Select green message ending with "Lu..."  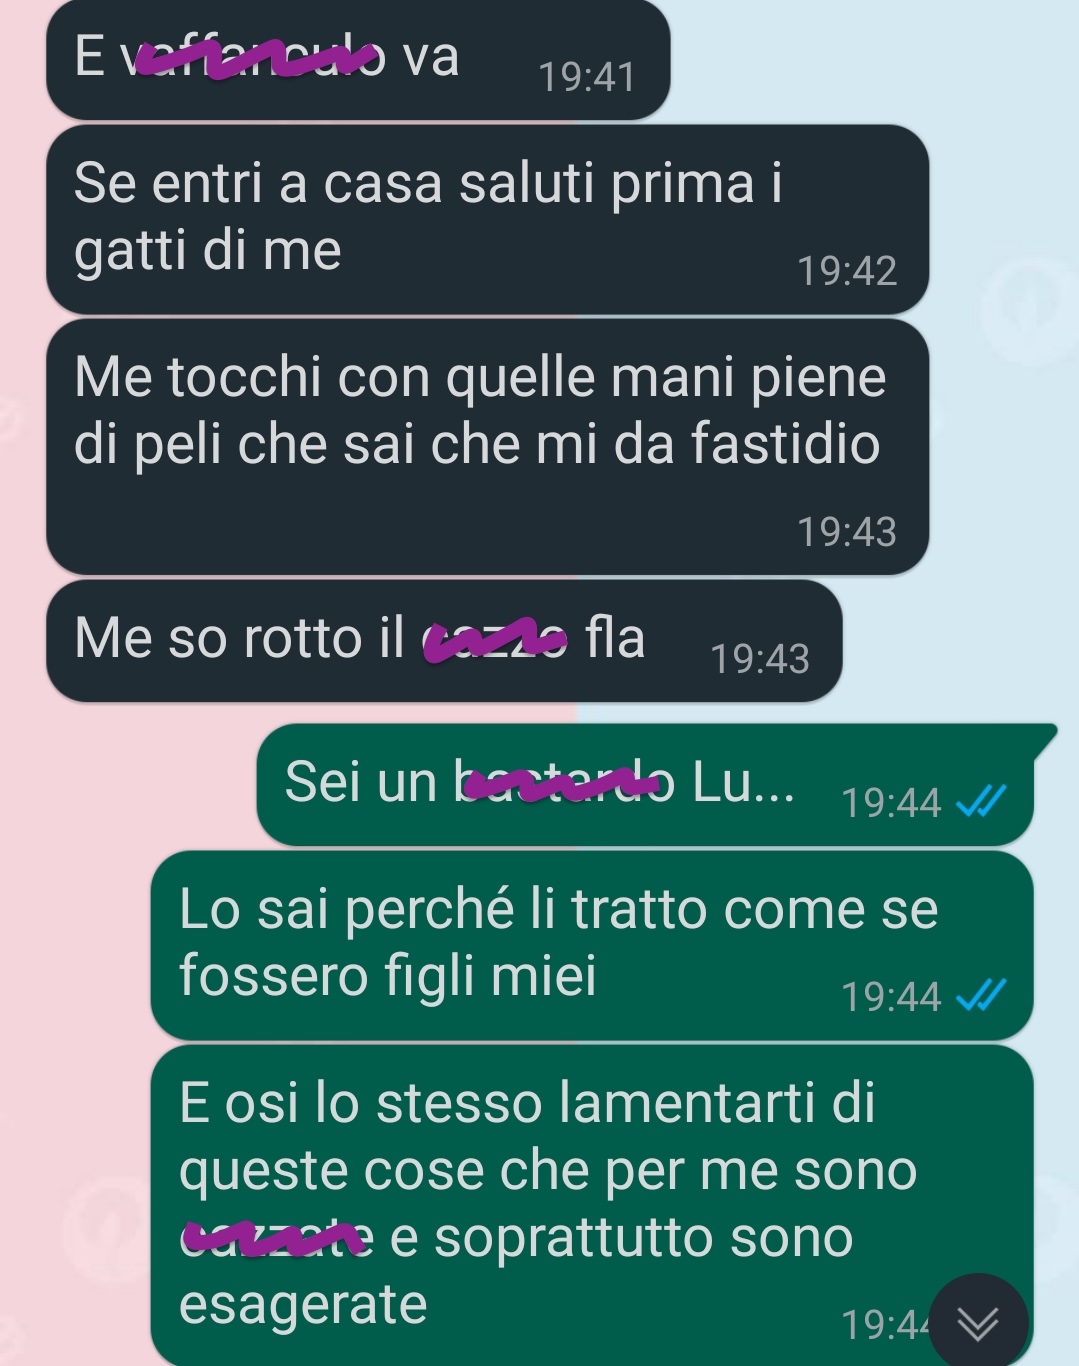click(645, 785)
